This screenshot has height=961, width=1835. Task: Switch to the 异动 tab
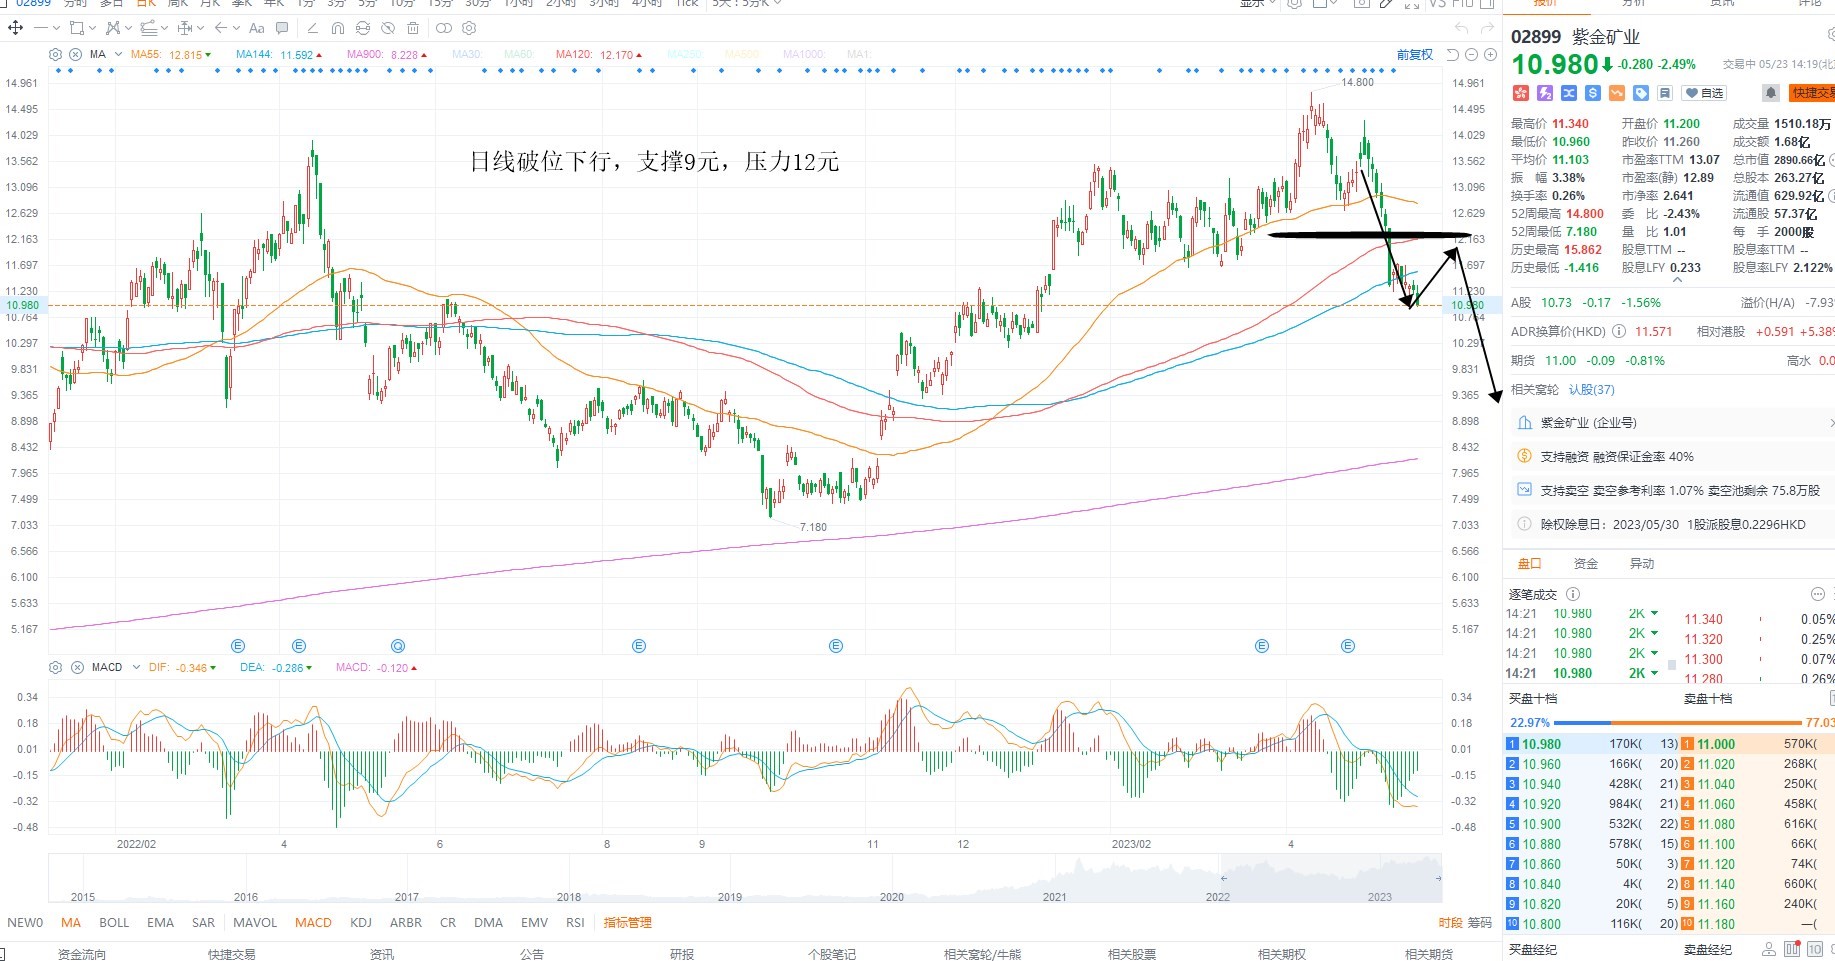coord(1641,564)
